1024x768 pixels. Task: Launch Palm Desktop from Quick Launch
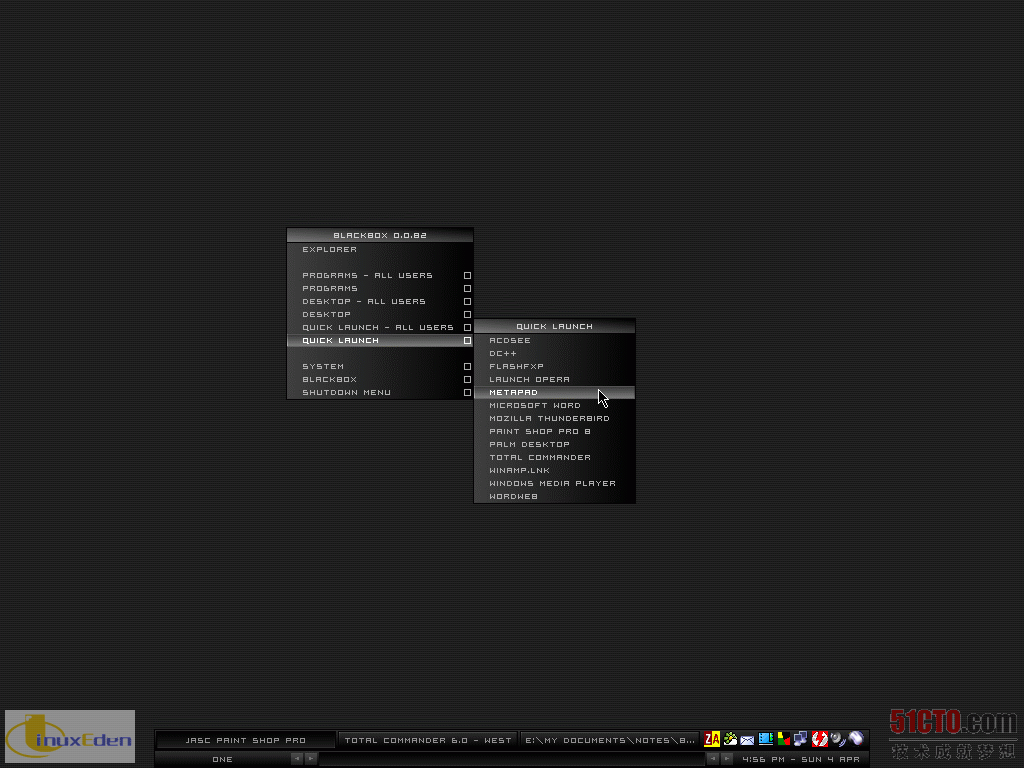pos(554,445)
